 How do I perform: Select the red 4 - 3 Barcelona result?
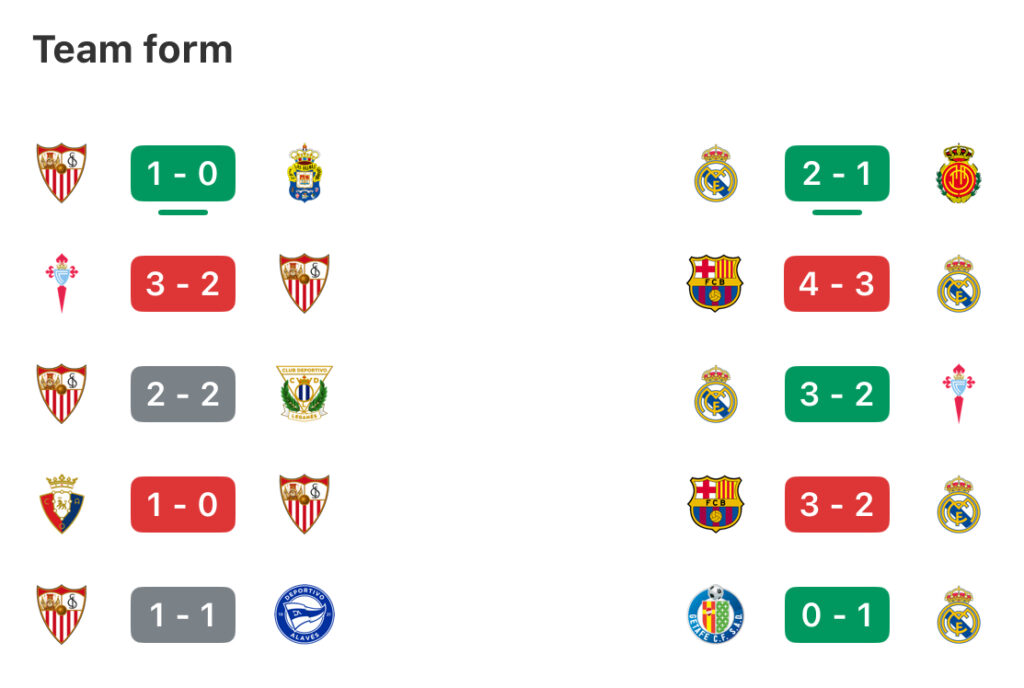point(837,283)
